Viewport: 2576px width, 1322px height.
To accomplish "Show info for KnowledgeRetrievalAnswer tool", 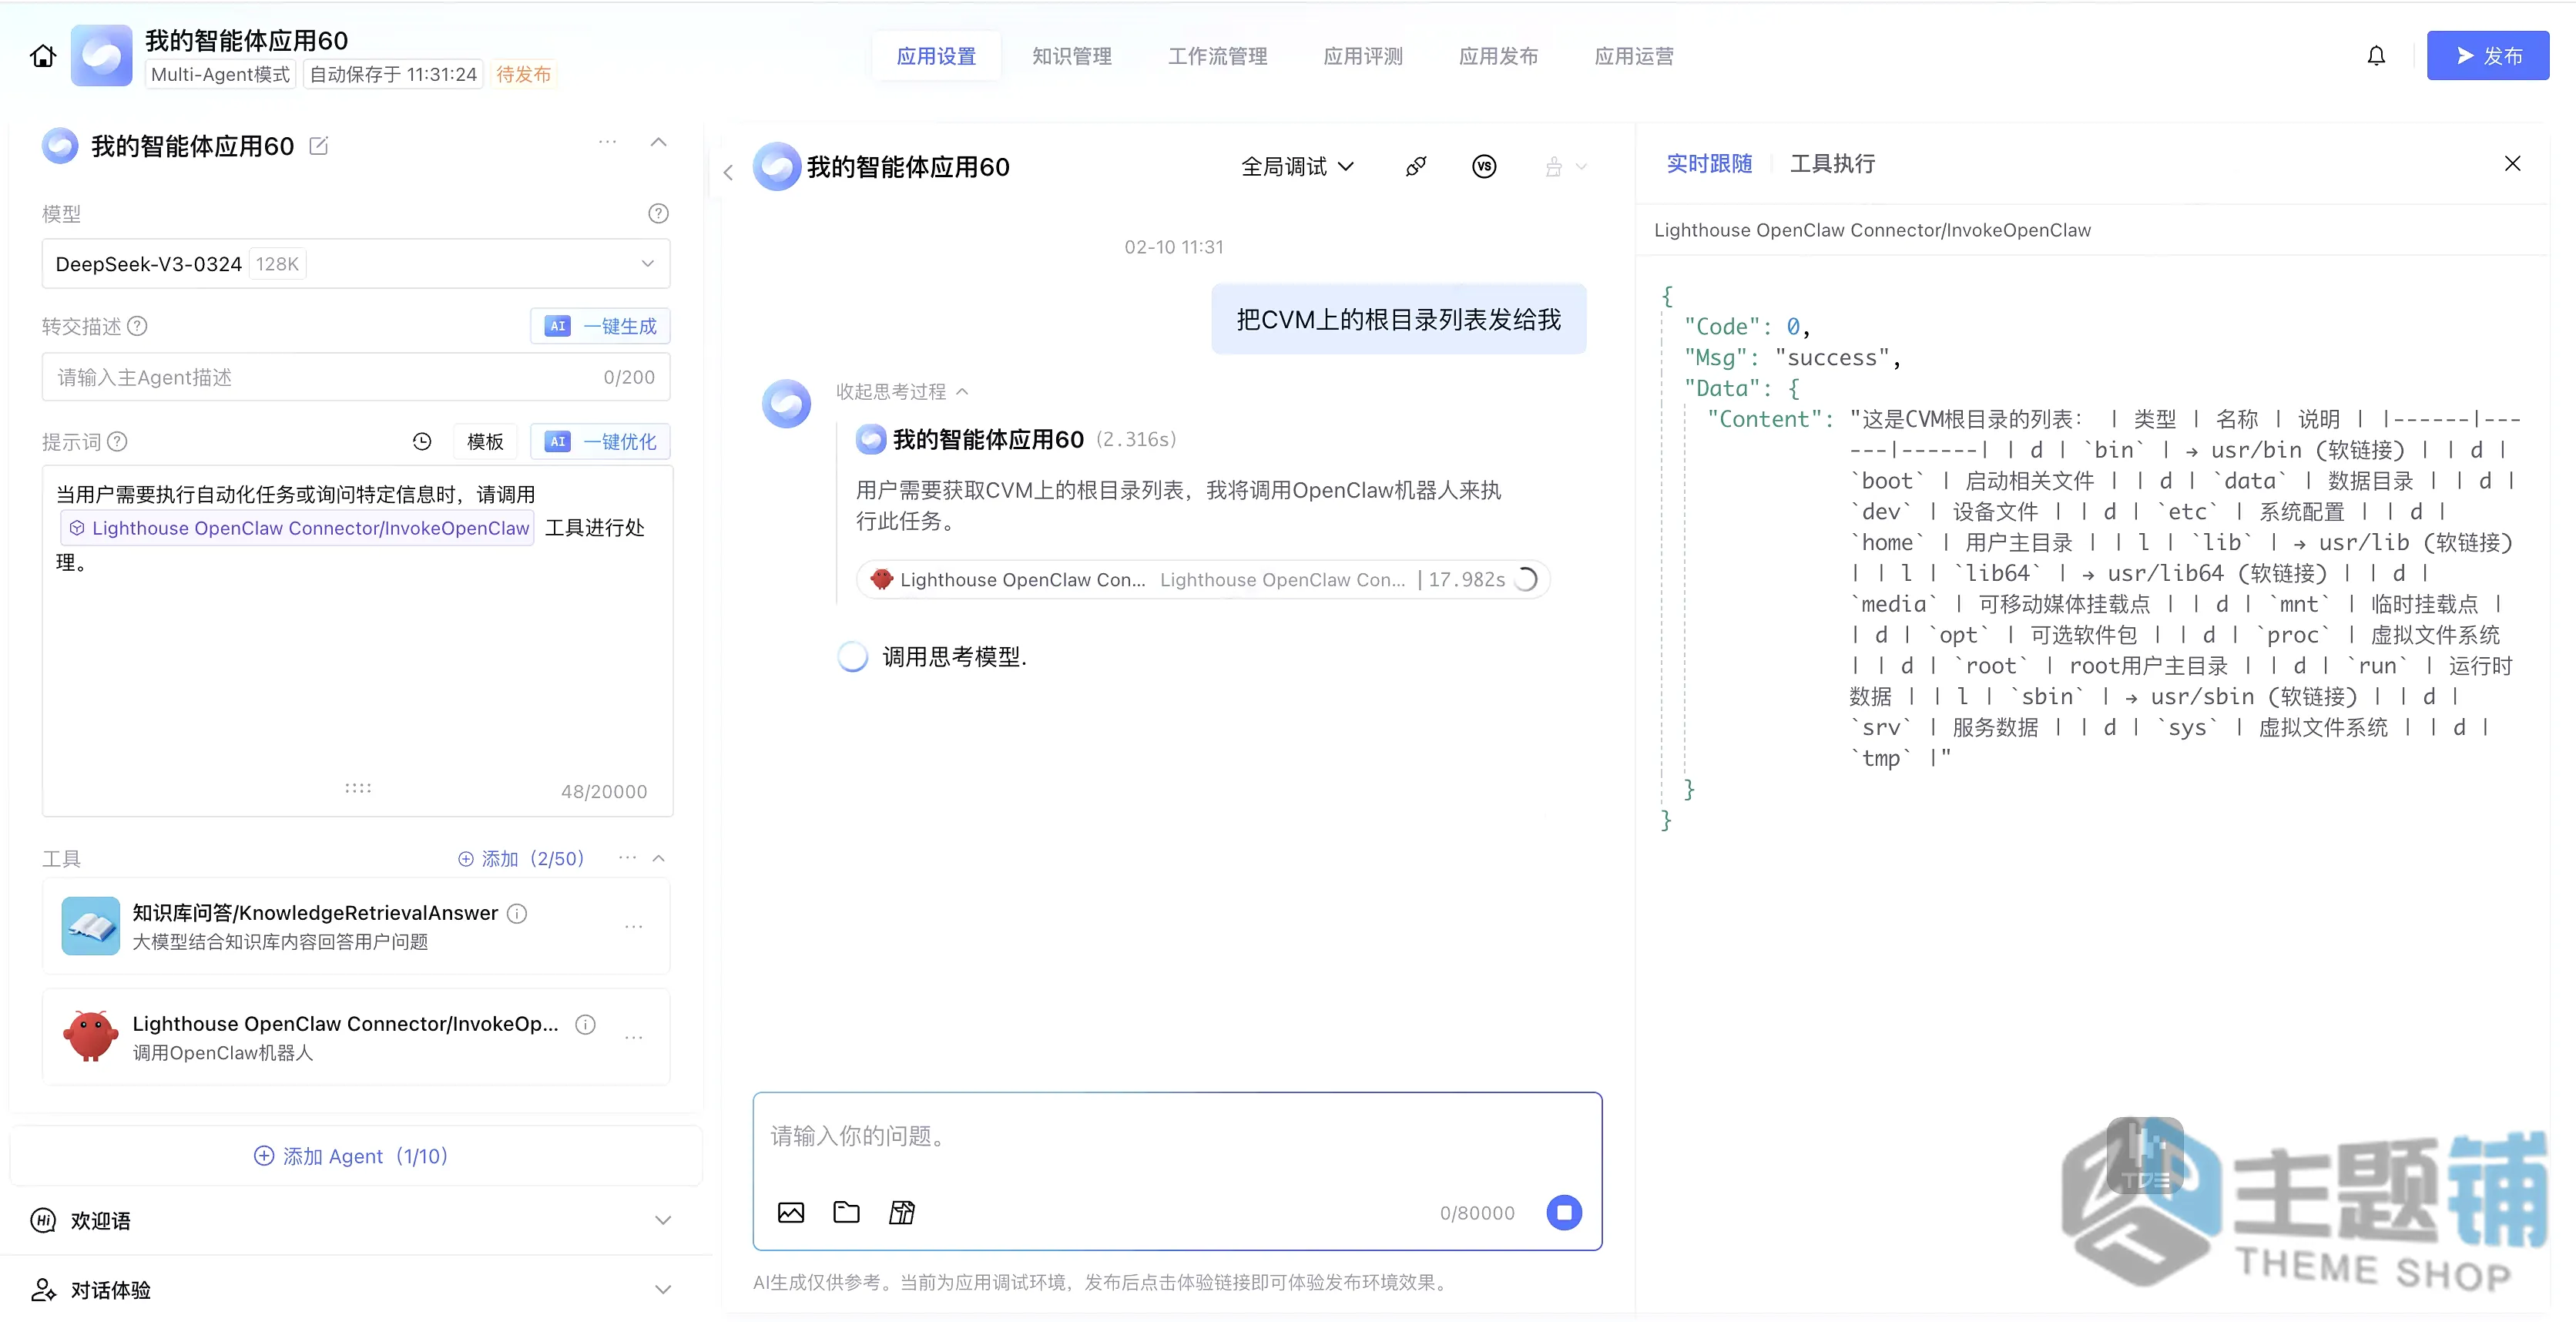I will click(x=517, y=913).
